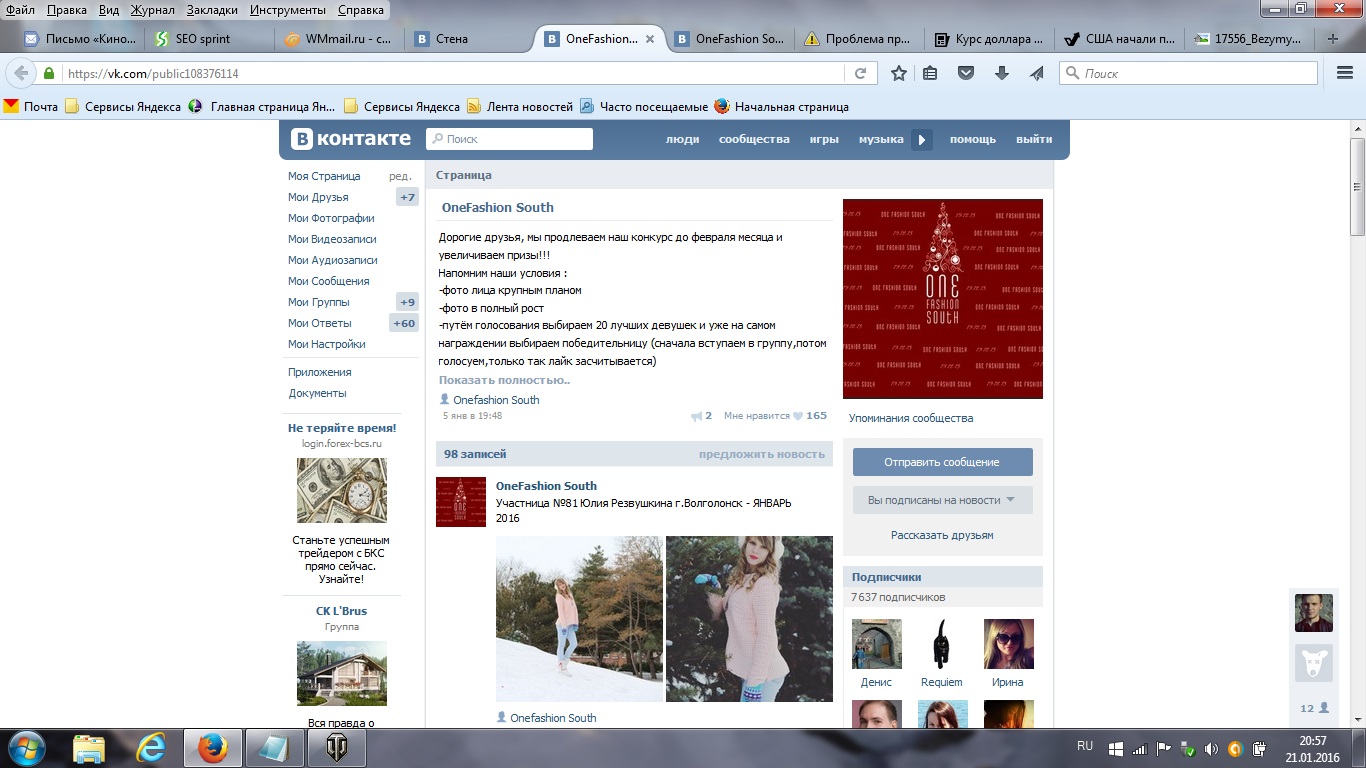1366x778 pixels.
Task: Click the user avatar on the right edge
Action: pyautogui.click(x=1314, y=613)
